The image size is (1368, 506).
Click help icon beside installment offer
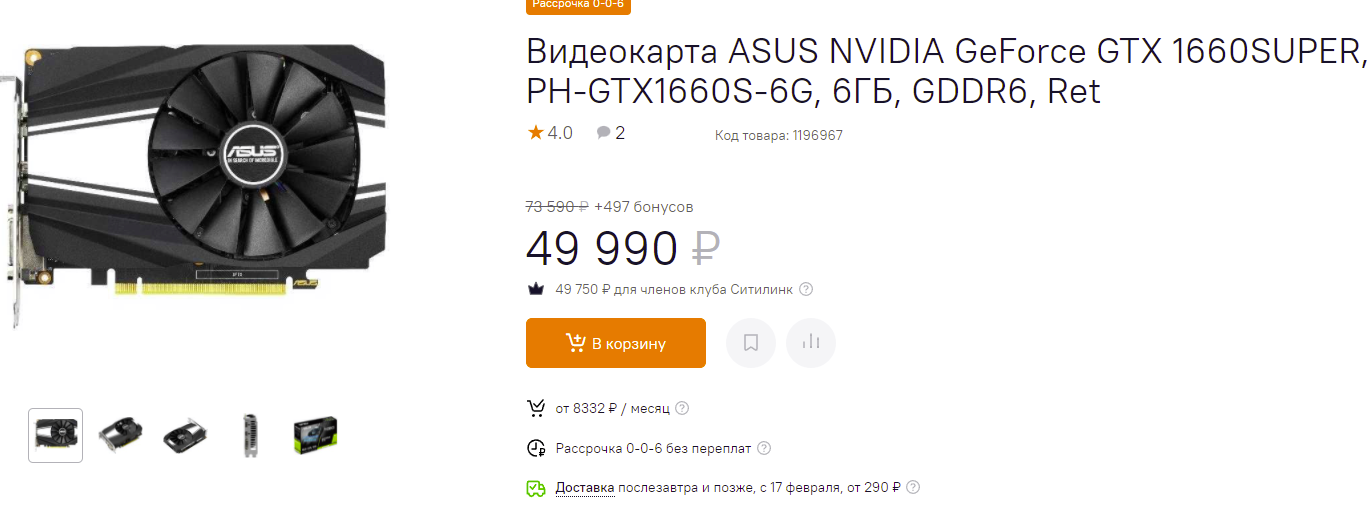[764, 448]
